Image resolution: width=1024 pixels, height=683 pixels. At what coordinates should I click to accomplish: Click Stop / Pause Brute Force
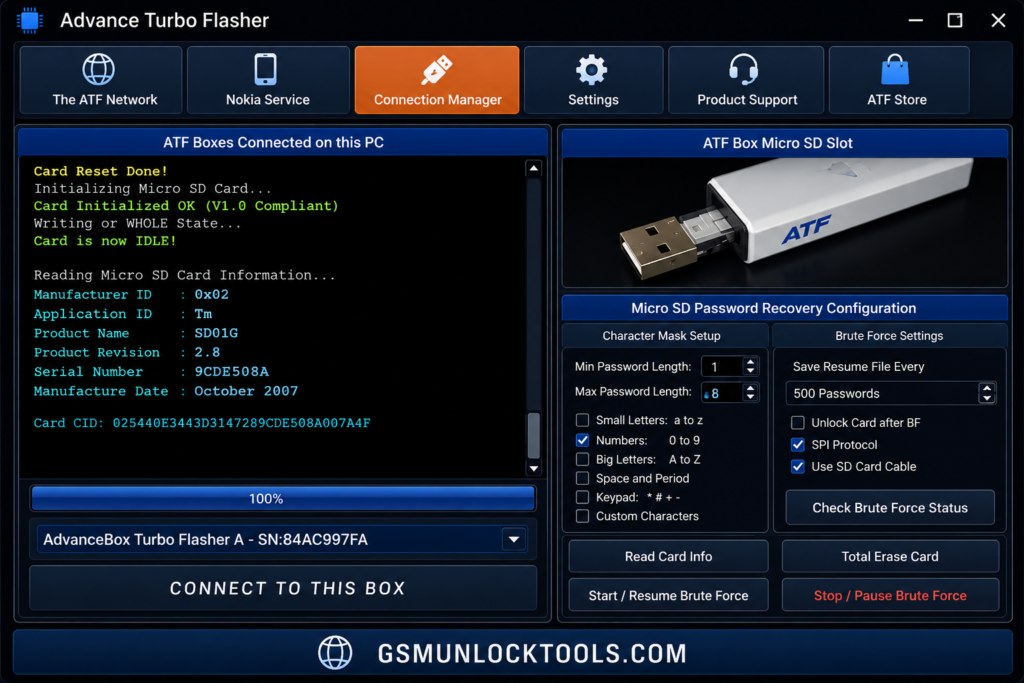coord(889,596)
